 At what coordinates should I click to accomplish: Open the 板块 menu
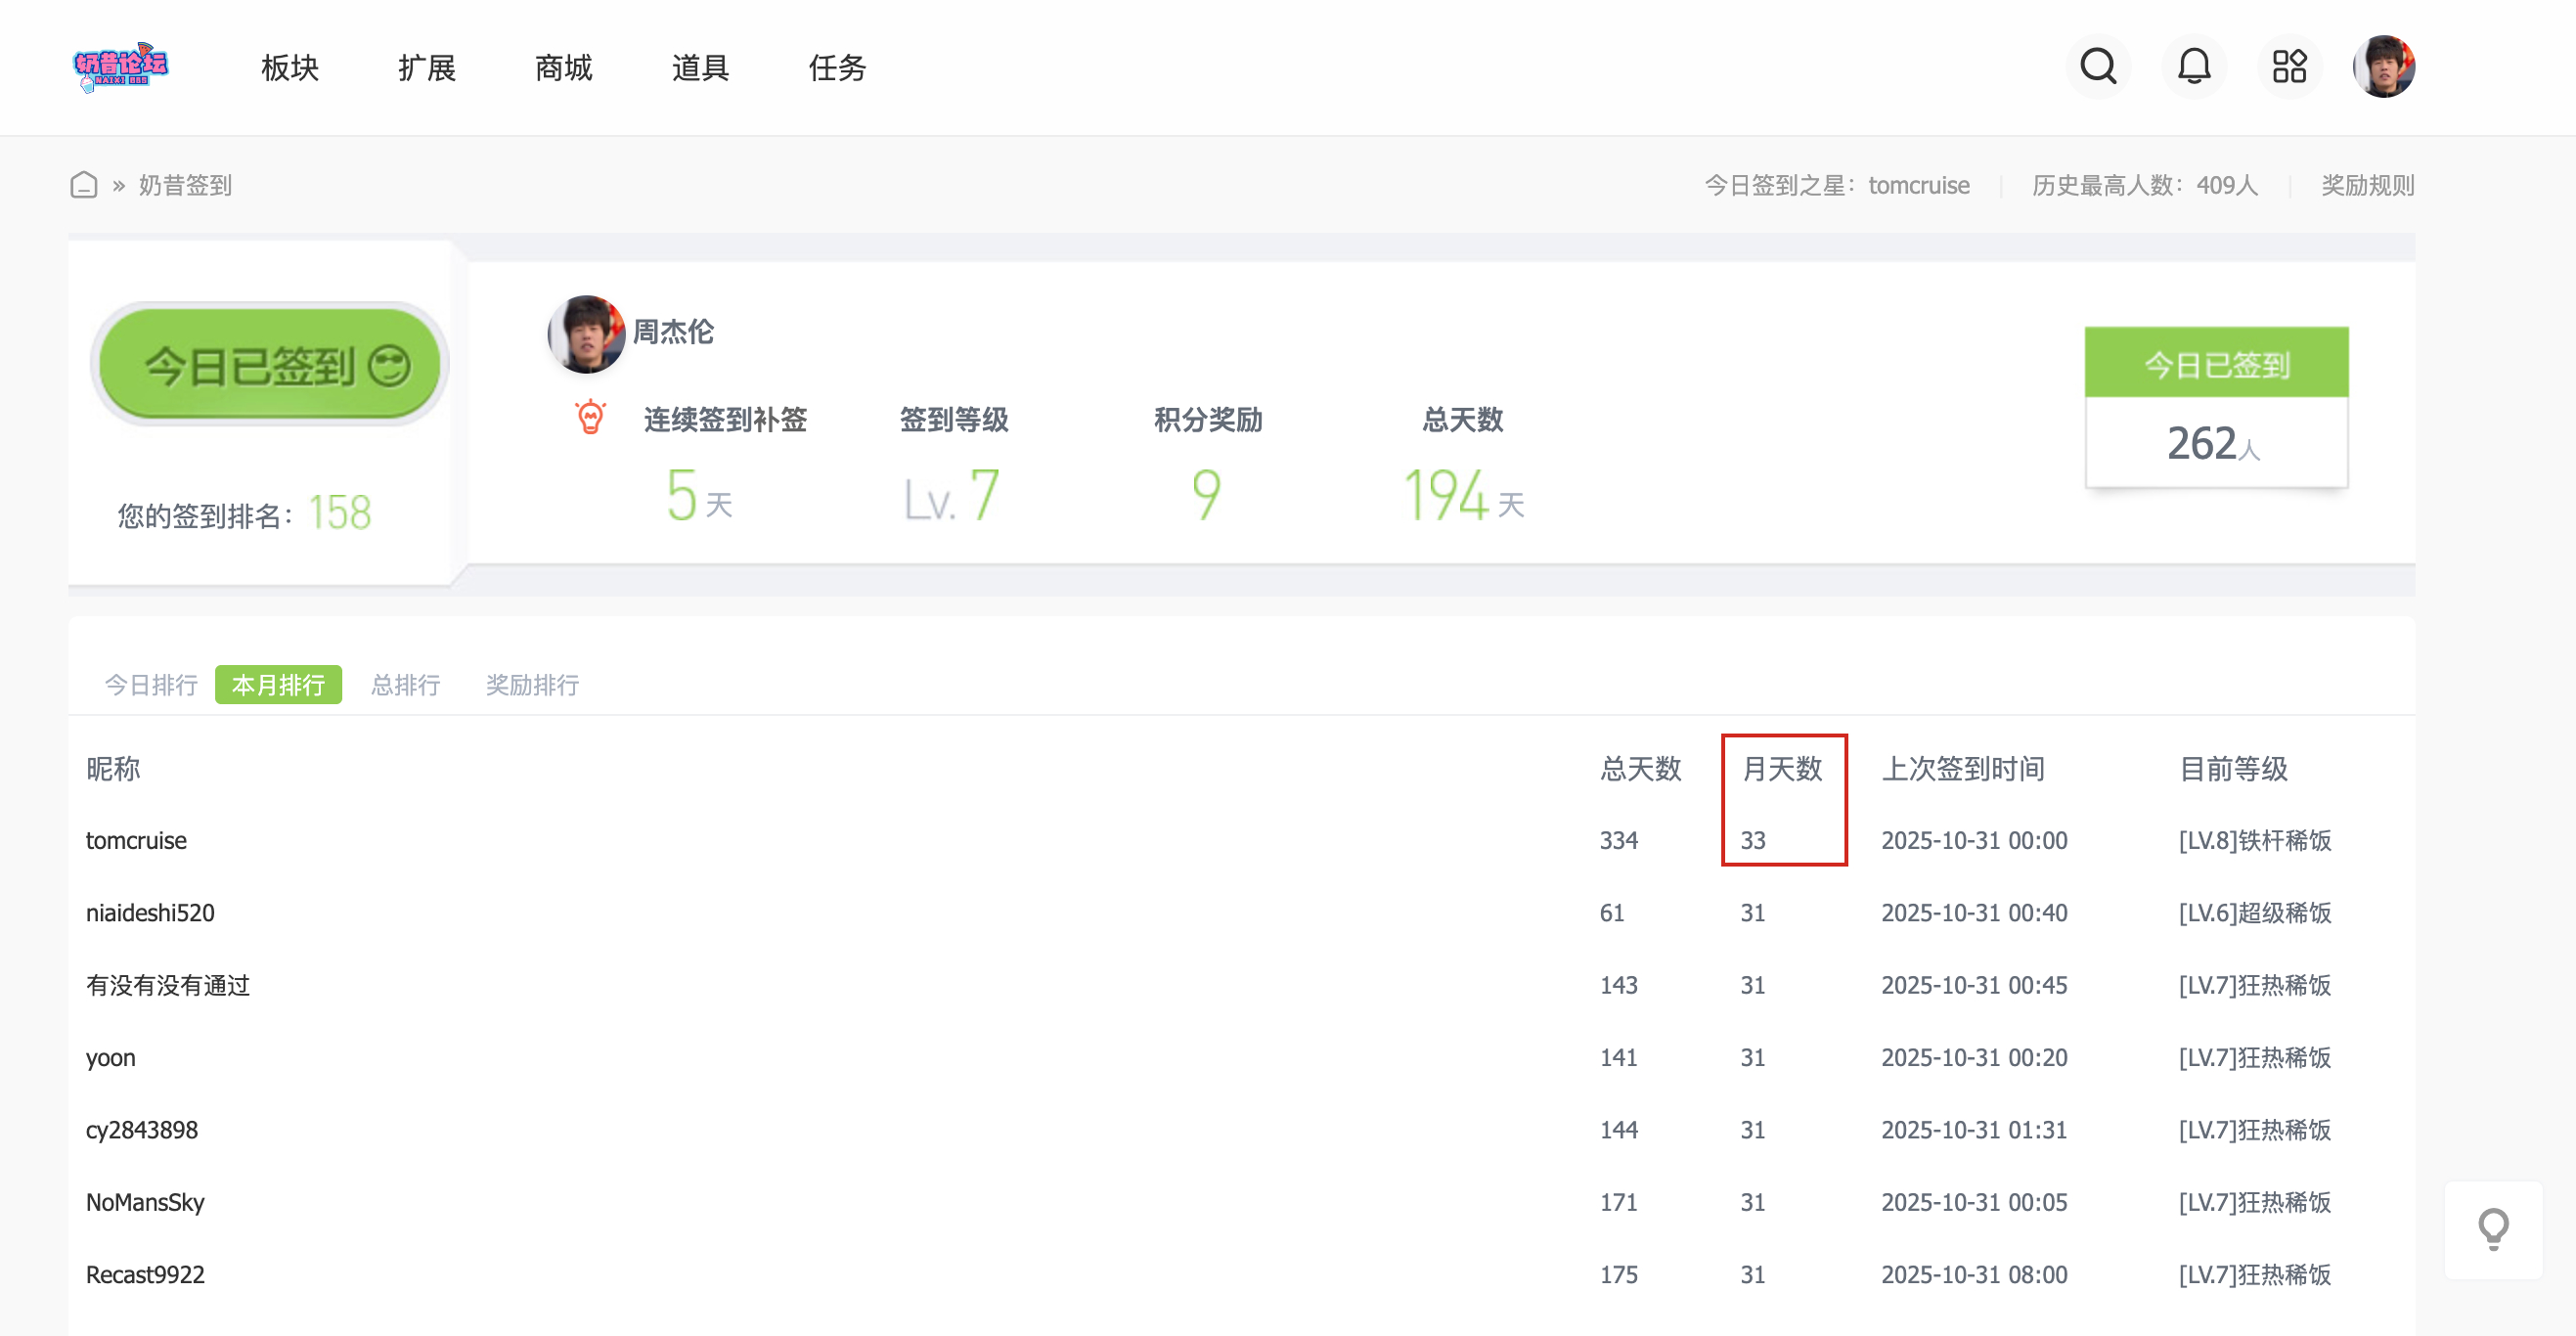pos(290,67)
